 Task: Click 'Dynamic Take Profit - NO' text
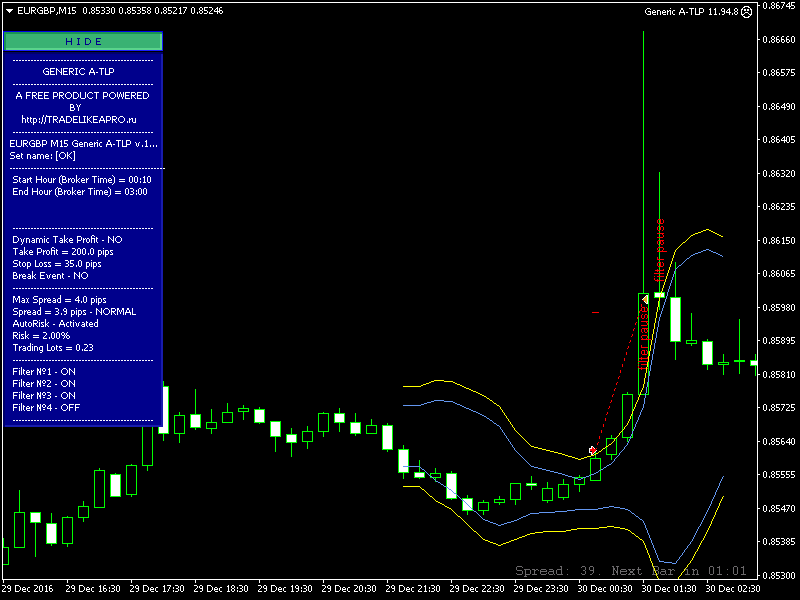pos(67,240)
